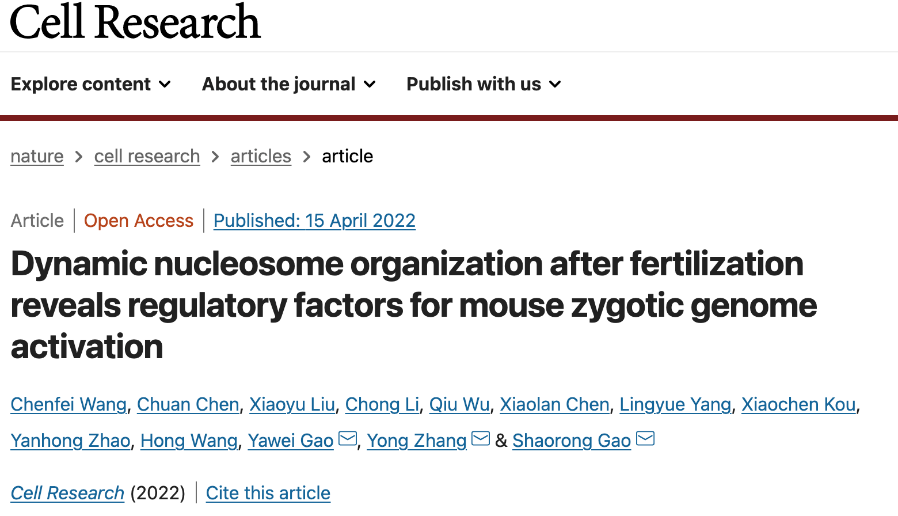898x516 pixels.
Task: Click author Lingyue Yang link
Action: [x=677, y=405]
